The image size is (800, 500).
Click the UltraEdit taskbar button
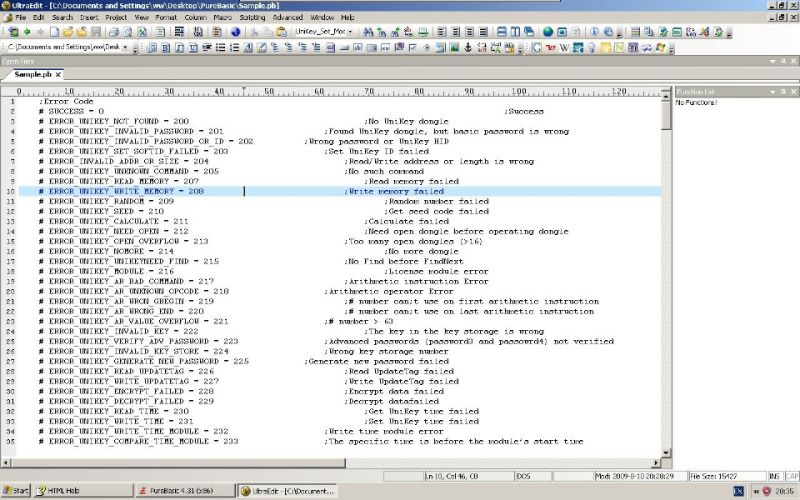[287, 491]
